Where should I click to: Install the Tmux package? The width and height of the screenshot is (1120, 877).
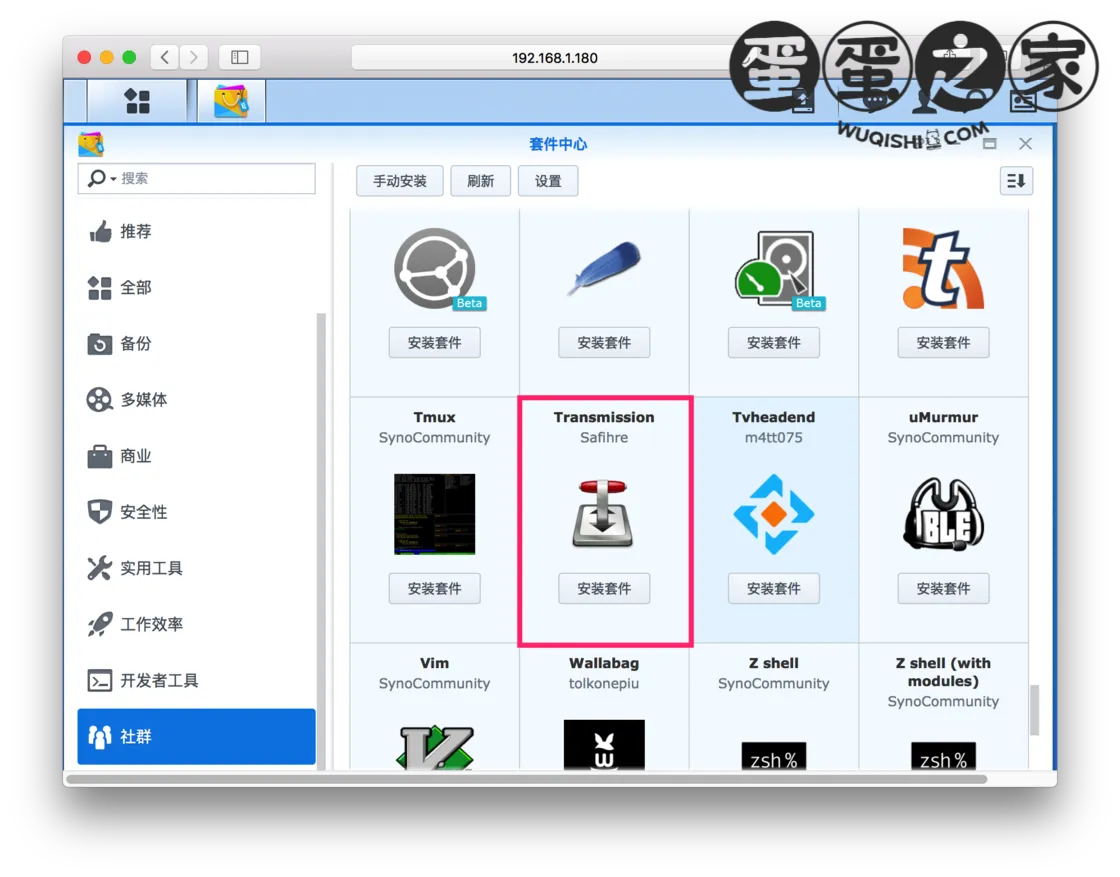click(x=434, y=588)
